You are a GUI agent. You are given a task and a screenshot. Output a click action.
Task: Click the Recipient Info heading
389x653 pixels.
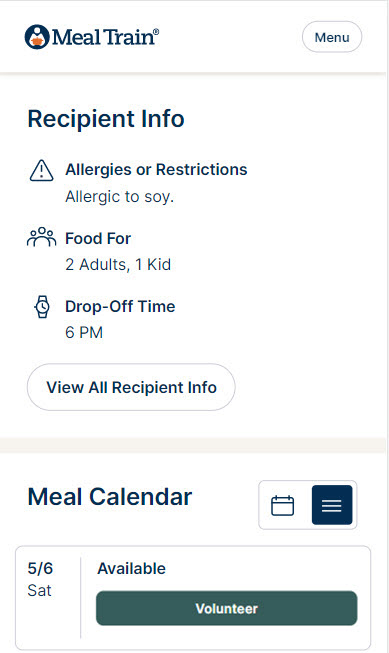pos(106,119)
